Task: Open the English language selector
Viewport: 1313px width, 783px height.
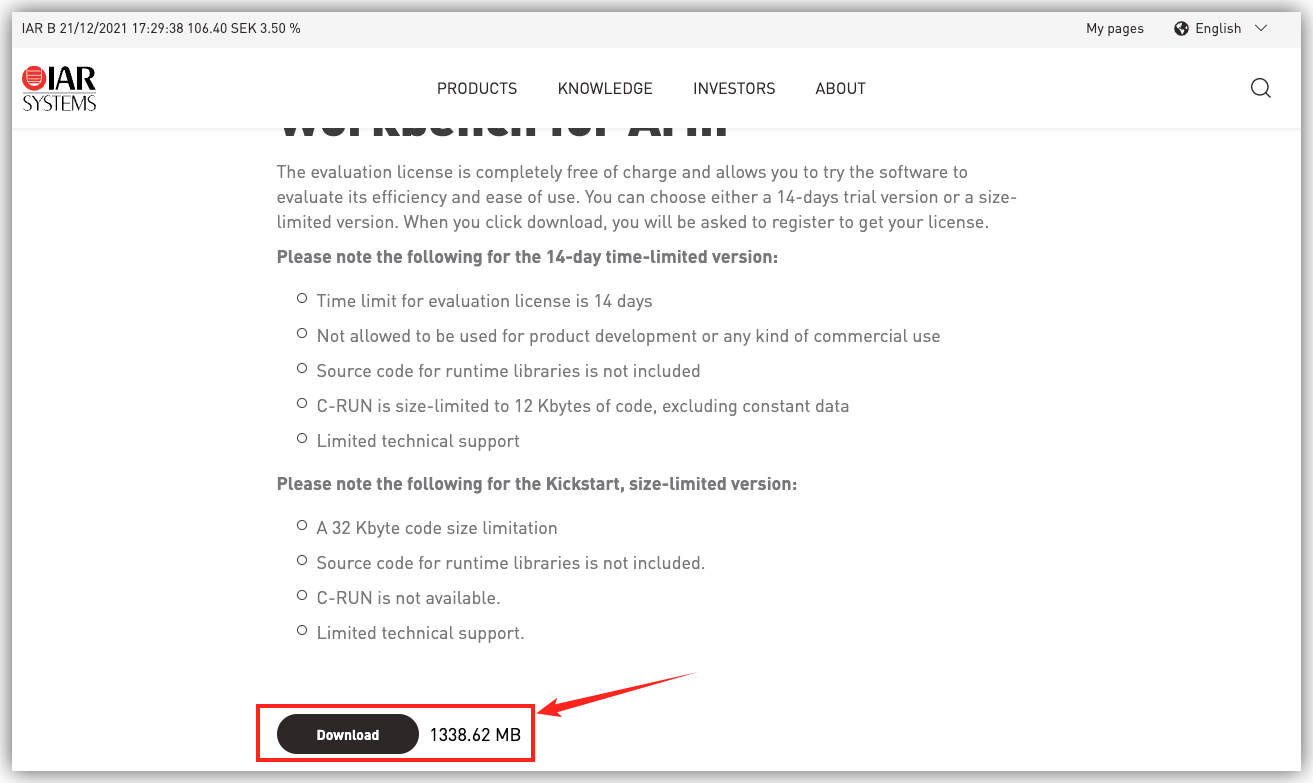Action: click(x=1218, y=28)
